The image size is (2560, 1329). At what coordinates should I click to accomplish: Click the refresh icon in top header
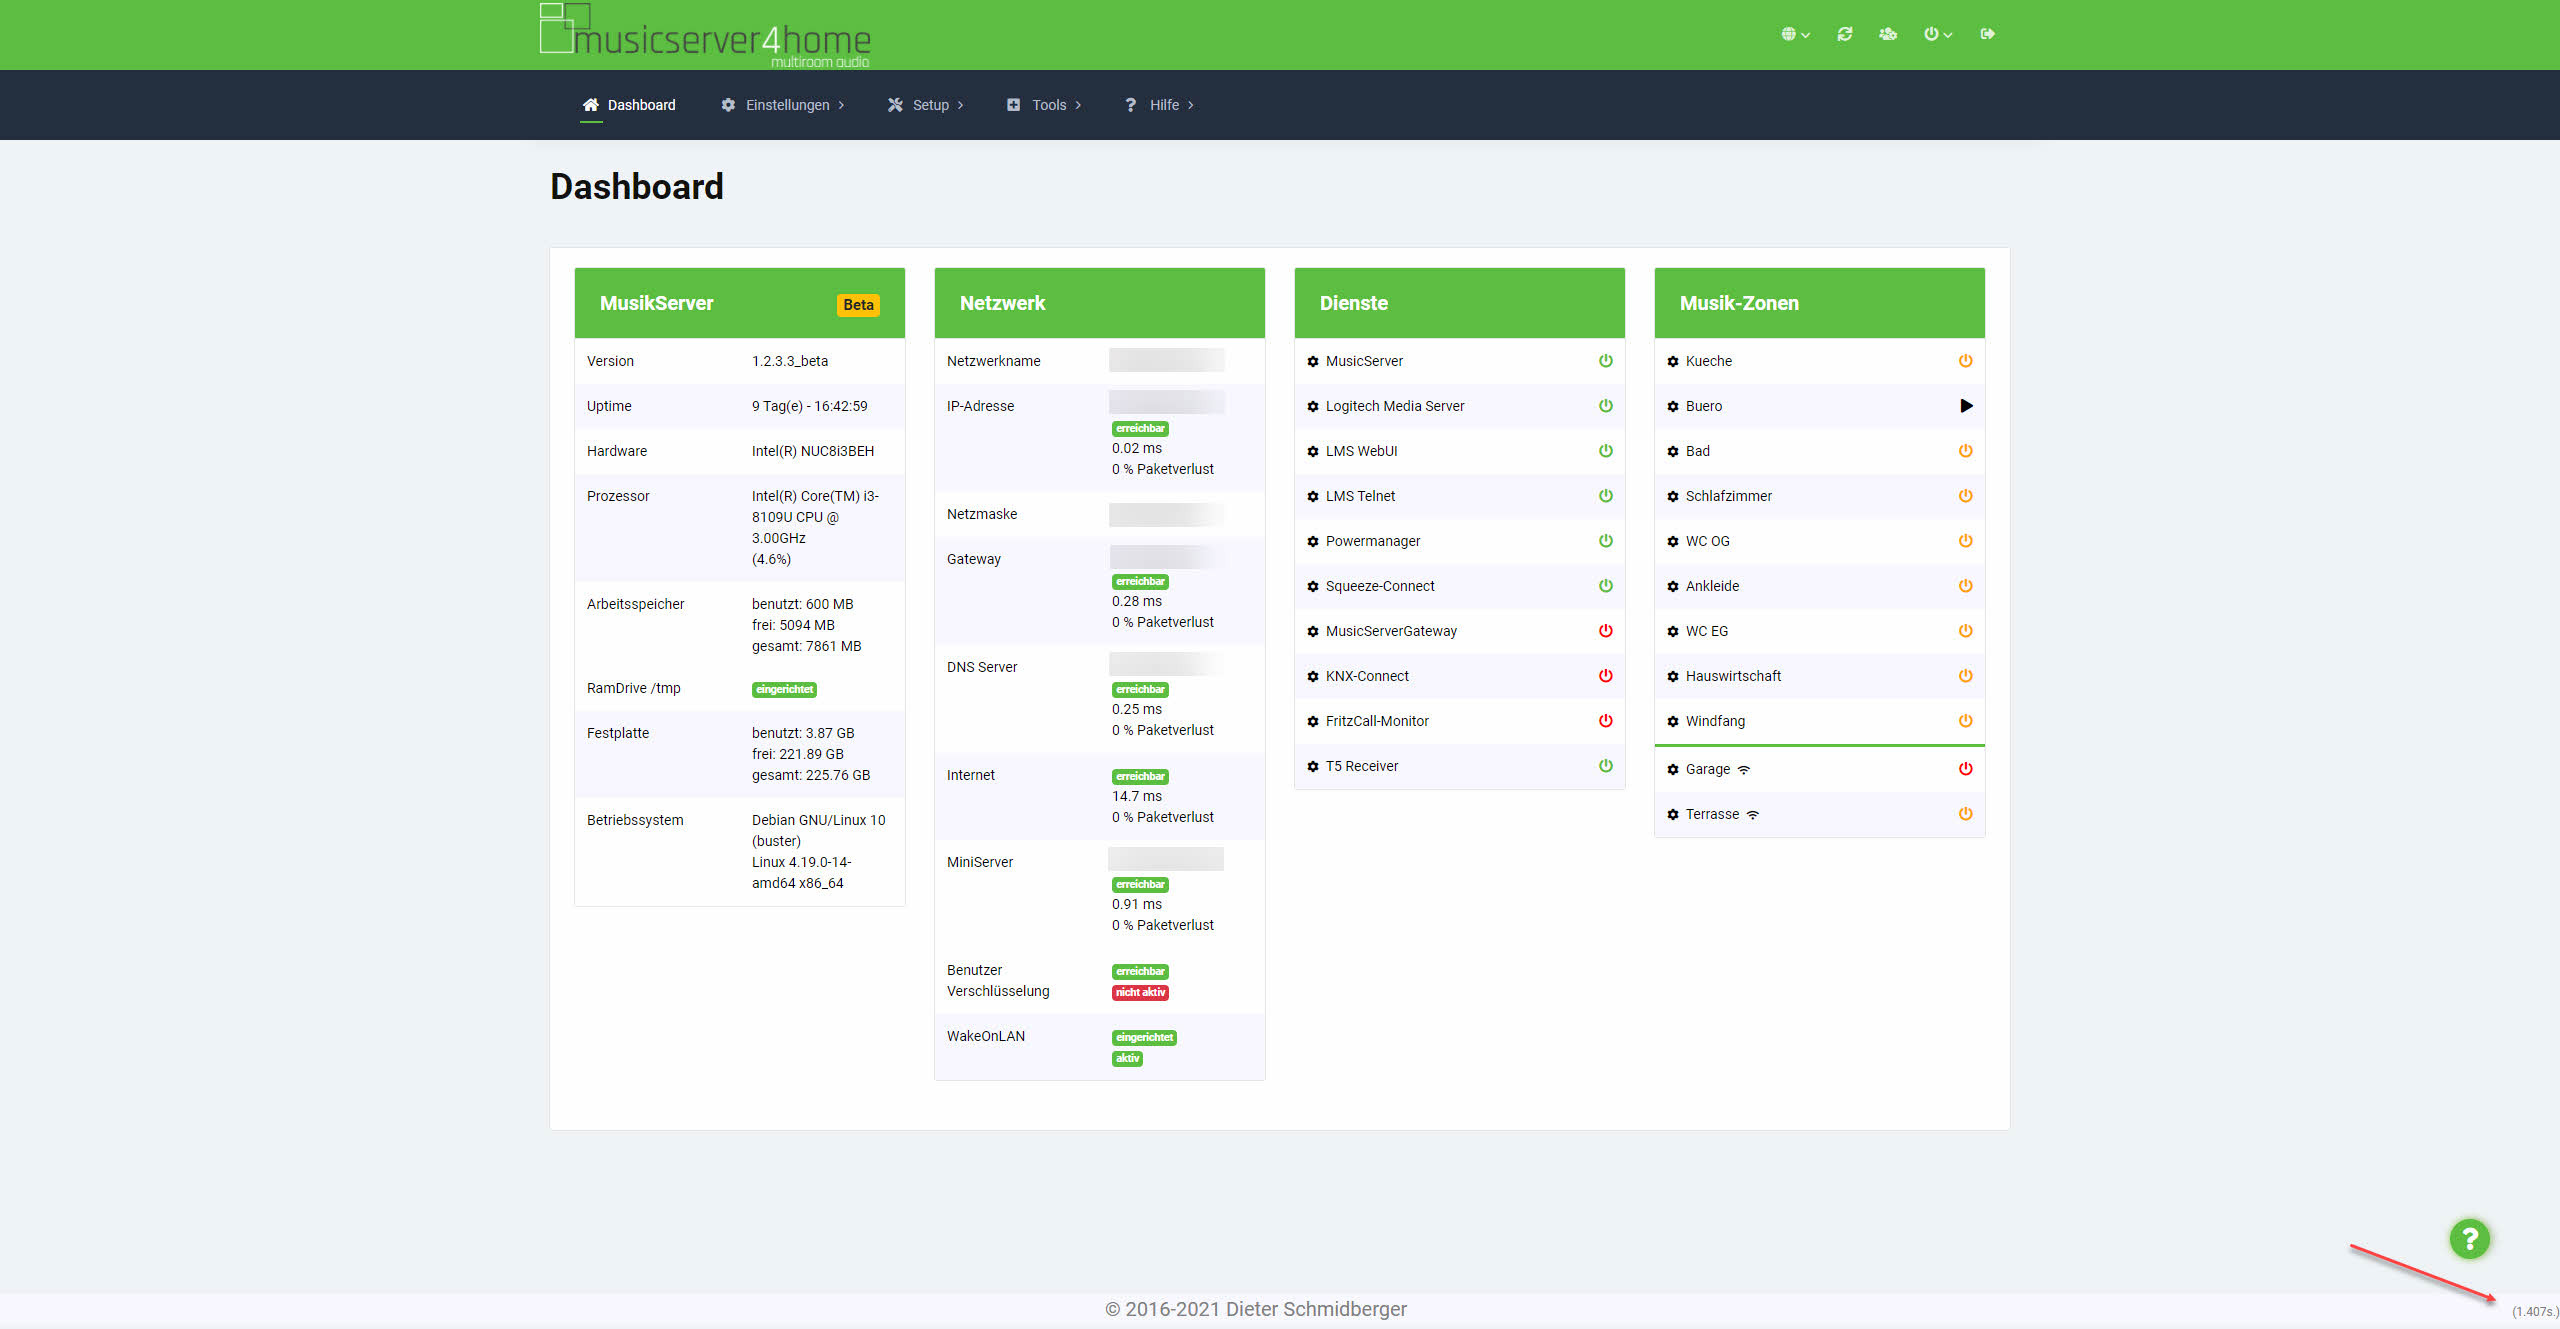1844,34
